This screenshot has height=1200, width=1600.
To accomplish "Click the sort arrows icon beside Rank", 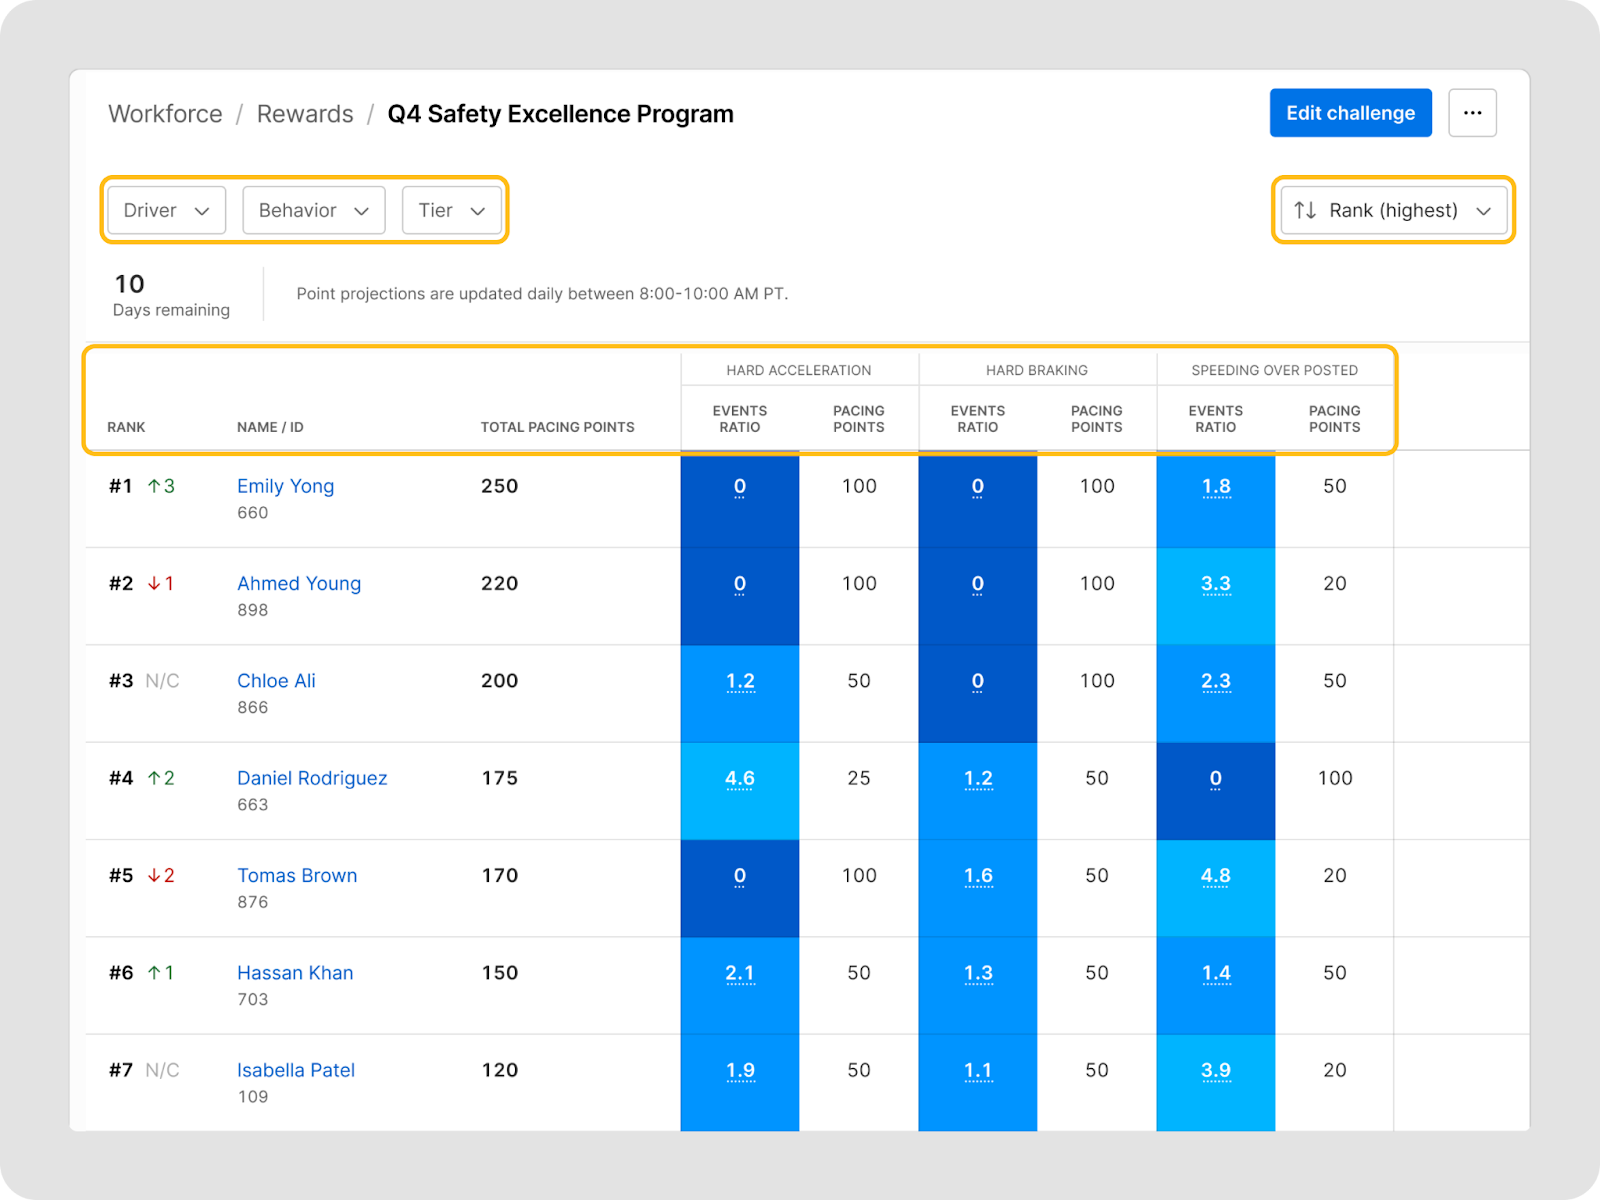I will [x=1305, y=210].
